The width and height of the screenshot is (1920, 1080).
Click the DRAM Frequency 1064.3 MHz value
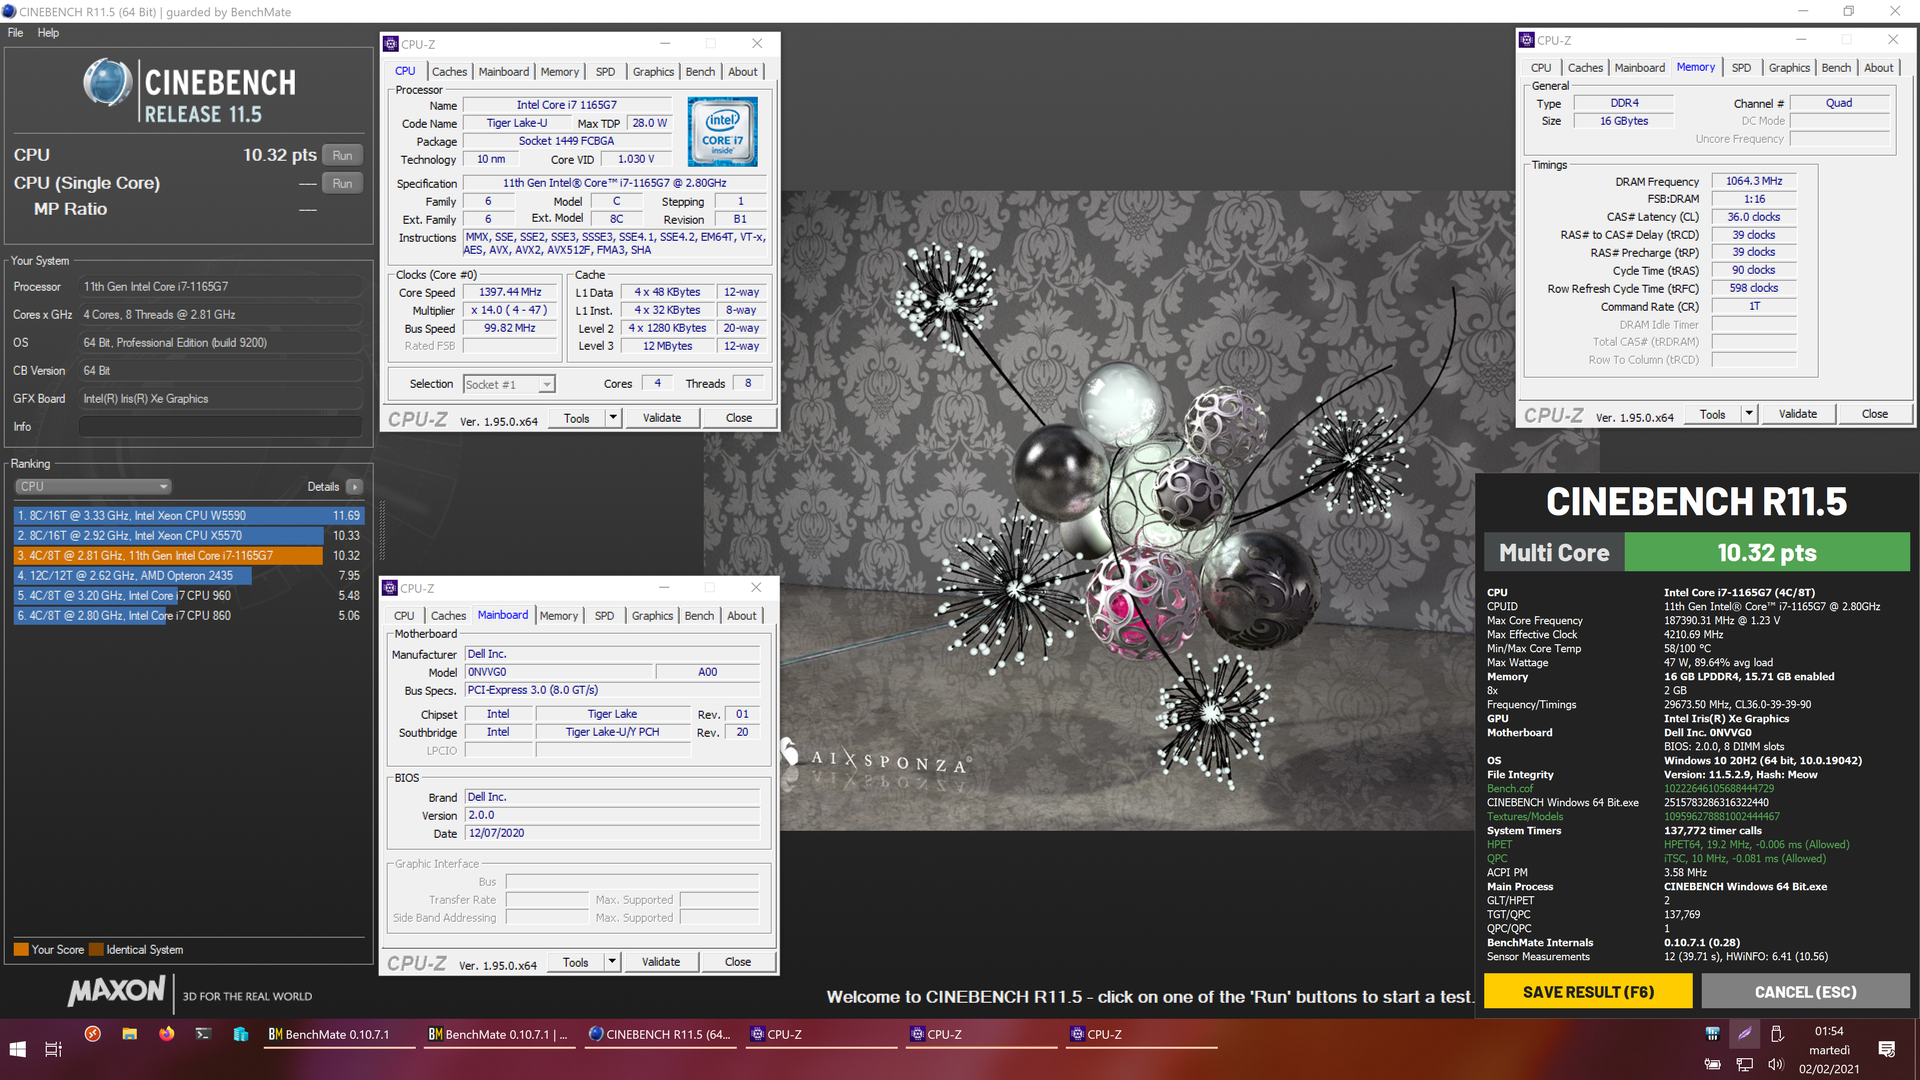(1753, 181)
